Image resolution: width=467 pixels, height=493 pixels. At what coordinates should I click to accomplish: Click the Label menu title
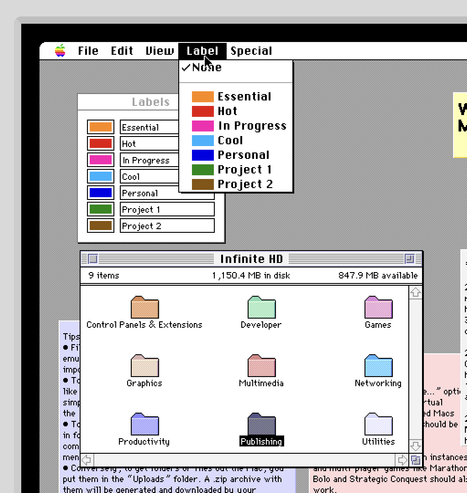click(x=202, y=51)
